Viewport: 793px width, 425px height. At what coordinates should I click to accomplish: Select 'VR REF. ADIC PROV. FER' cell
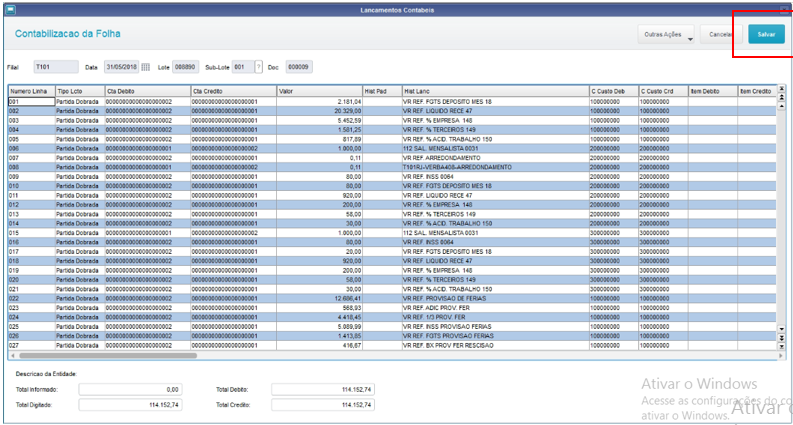495,308
